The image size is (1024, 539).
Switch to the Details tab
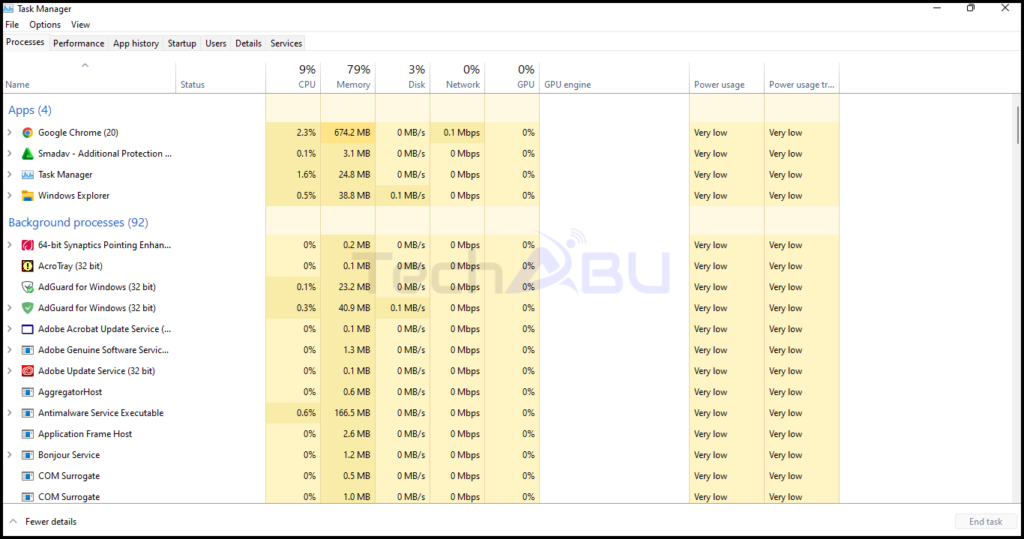[248, 43]
